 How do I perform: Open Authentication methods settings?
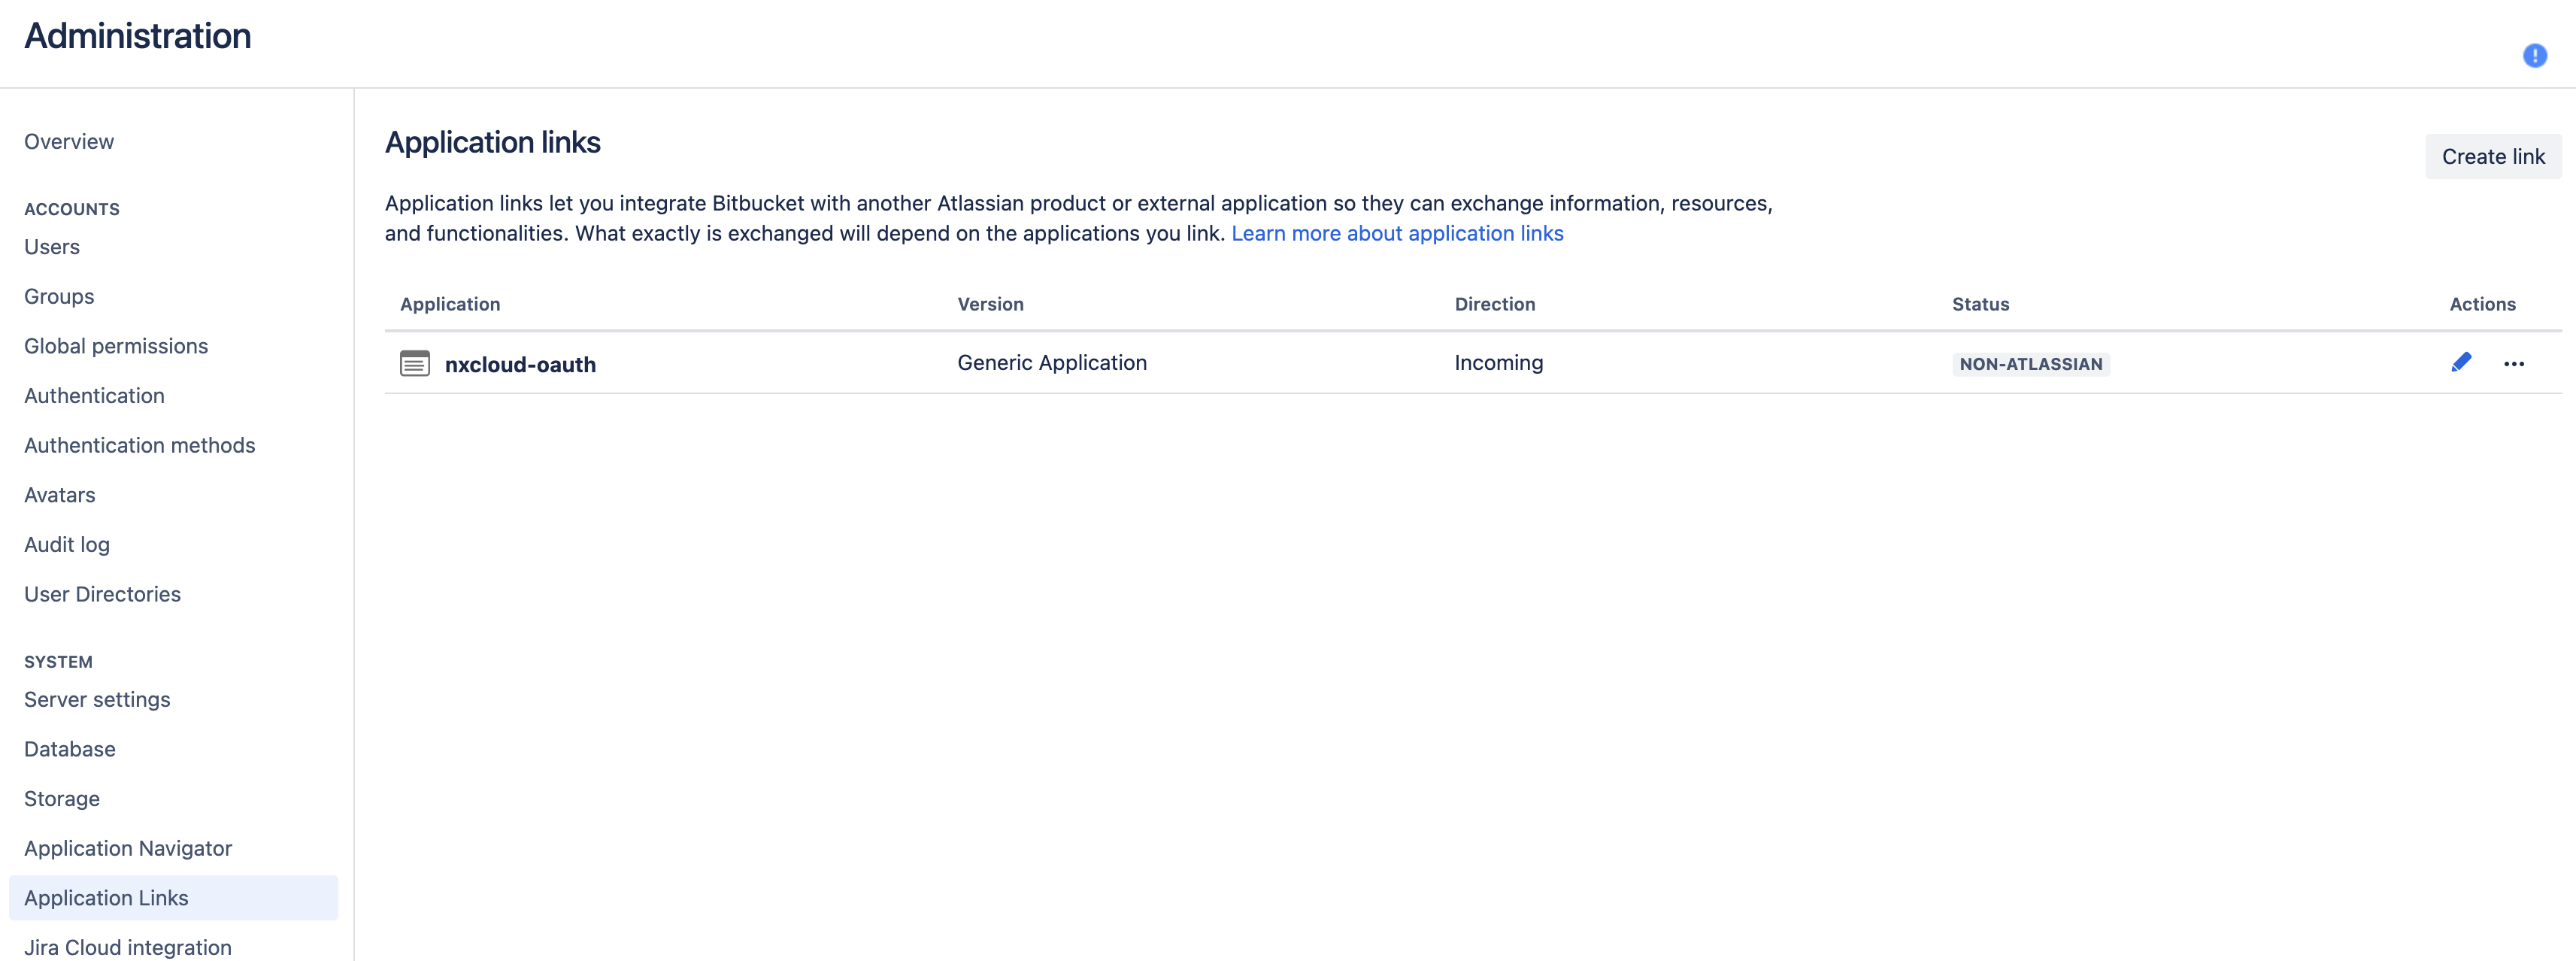(x=140, y=446)
